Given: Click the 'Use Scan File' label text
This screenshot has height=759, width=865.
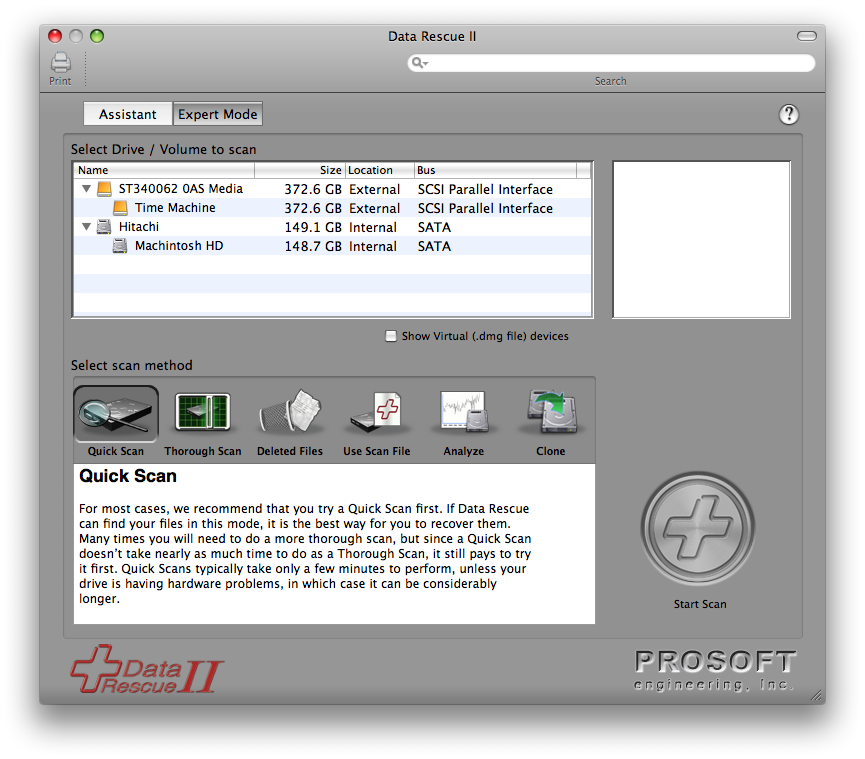Looking at the screenshot, I should 377,451.
